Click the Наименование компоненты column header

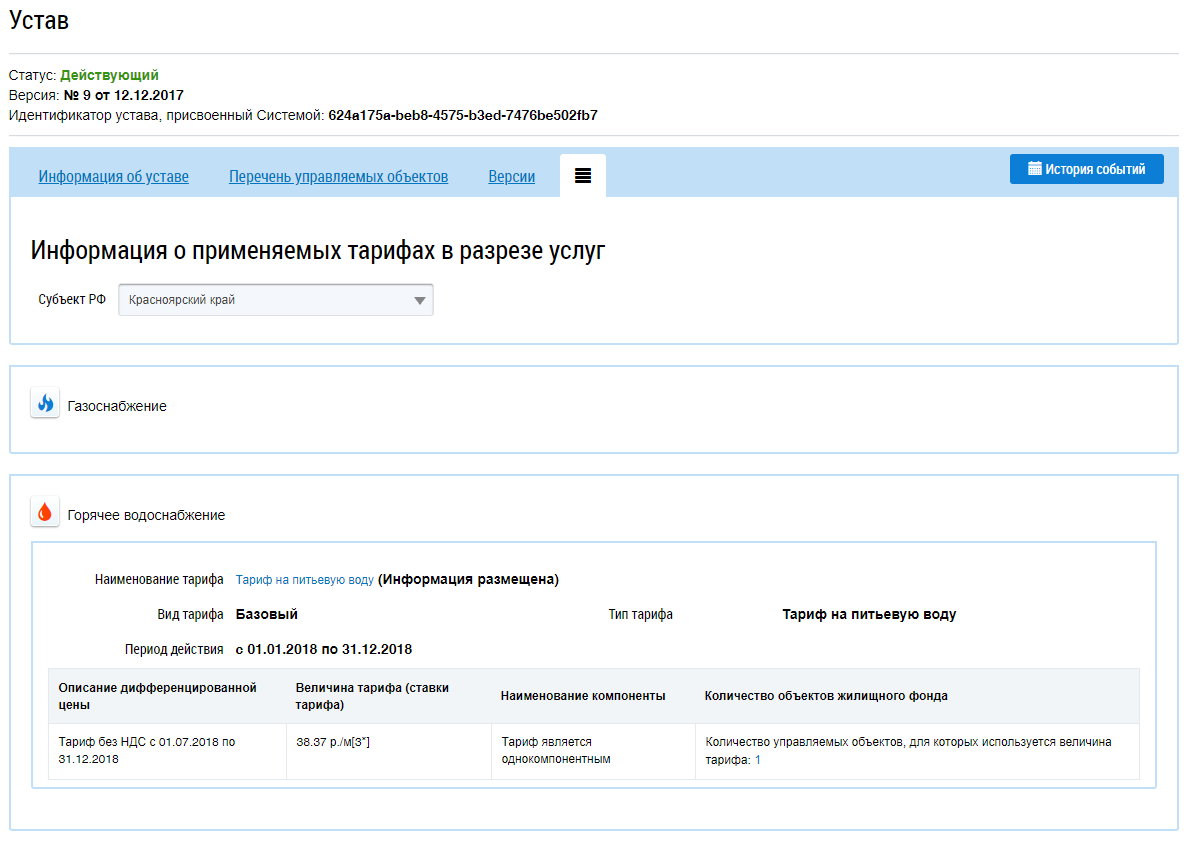(x=582, y=696)
